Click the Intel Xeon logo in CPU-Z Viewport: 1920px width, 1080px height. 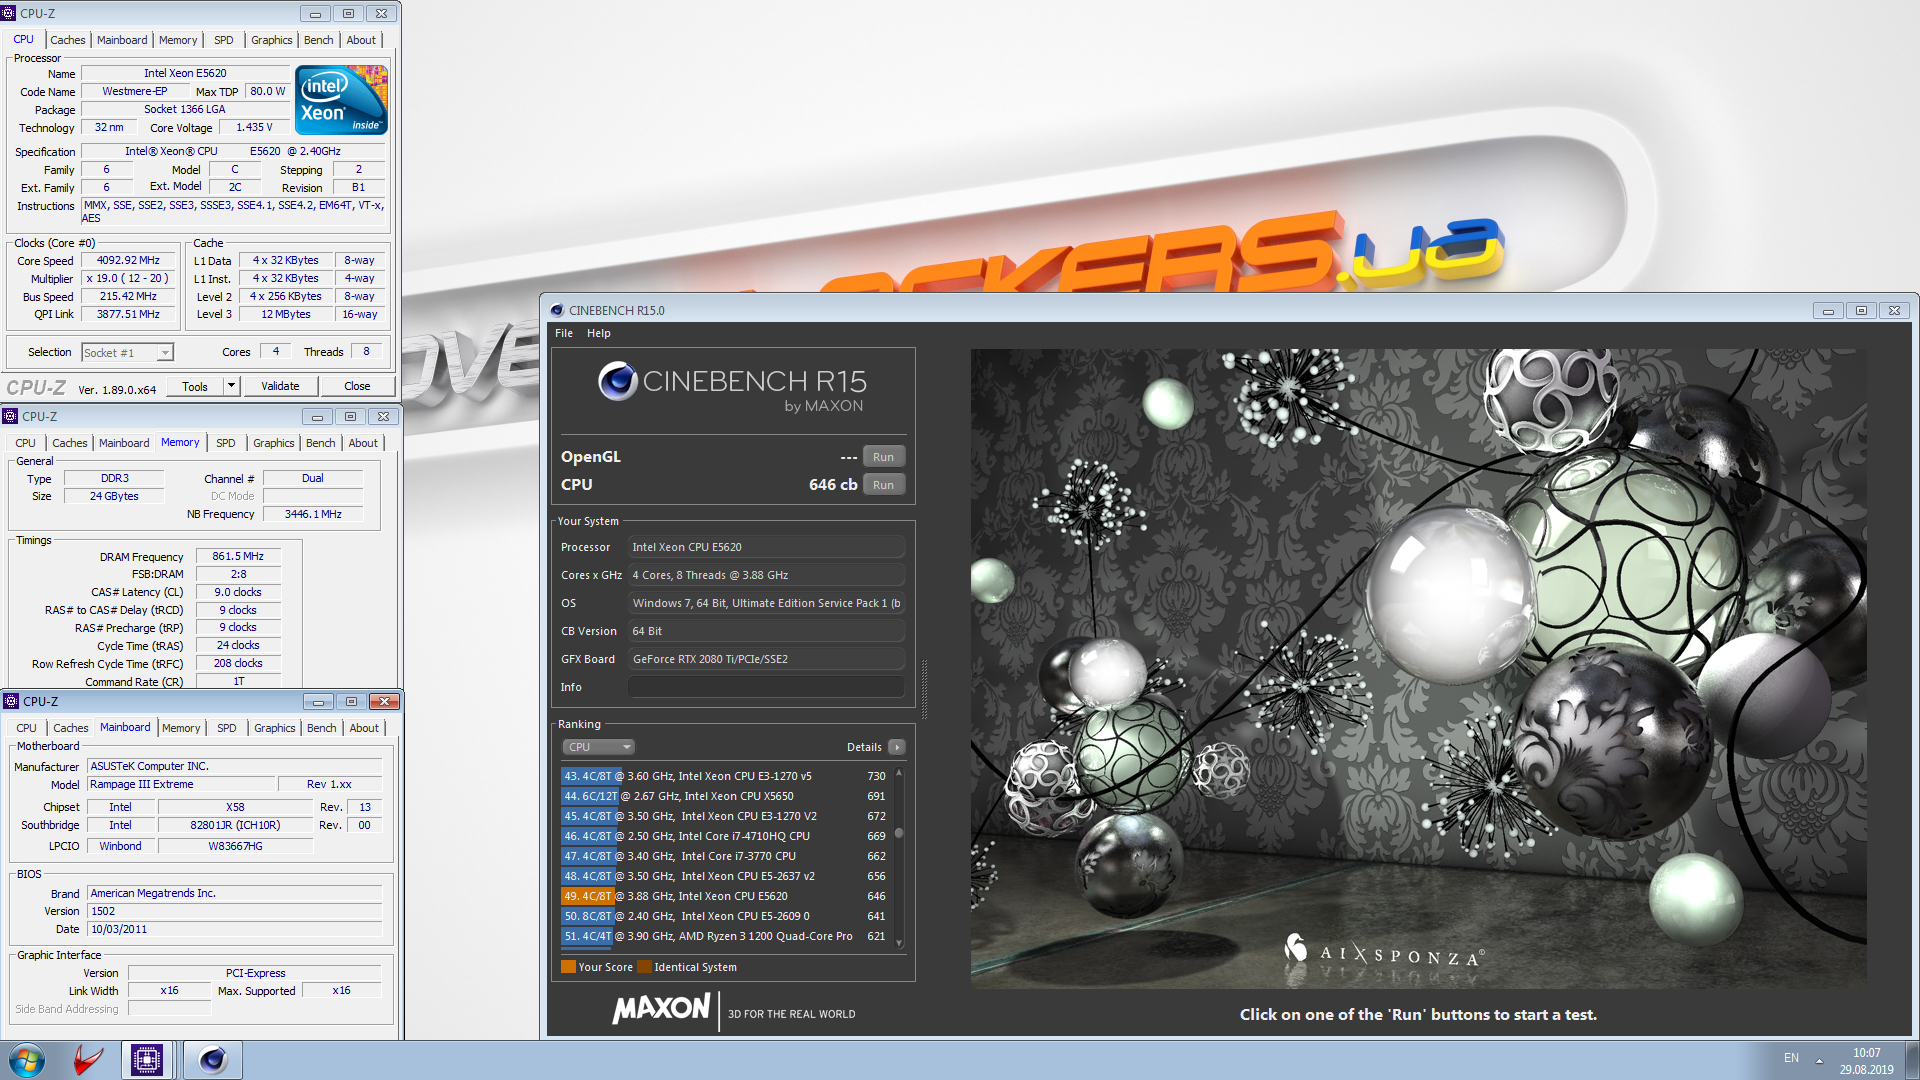[x=341, y=100]
